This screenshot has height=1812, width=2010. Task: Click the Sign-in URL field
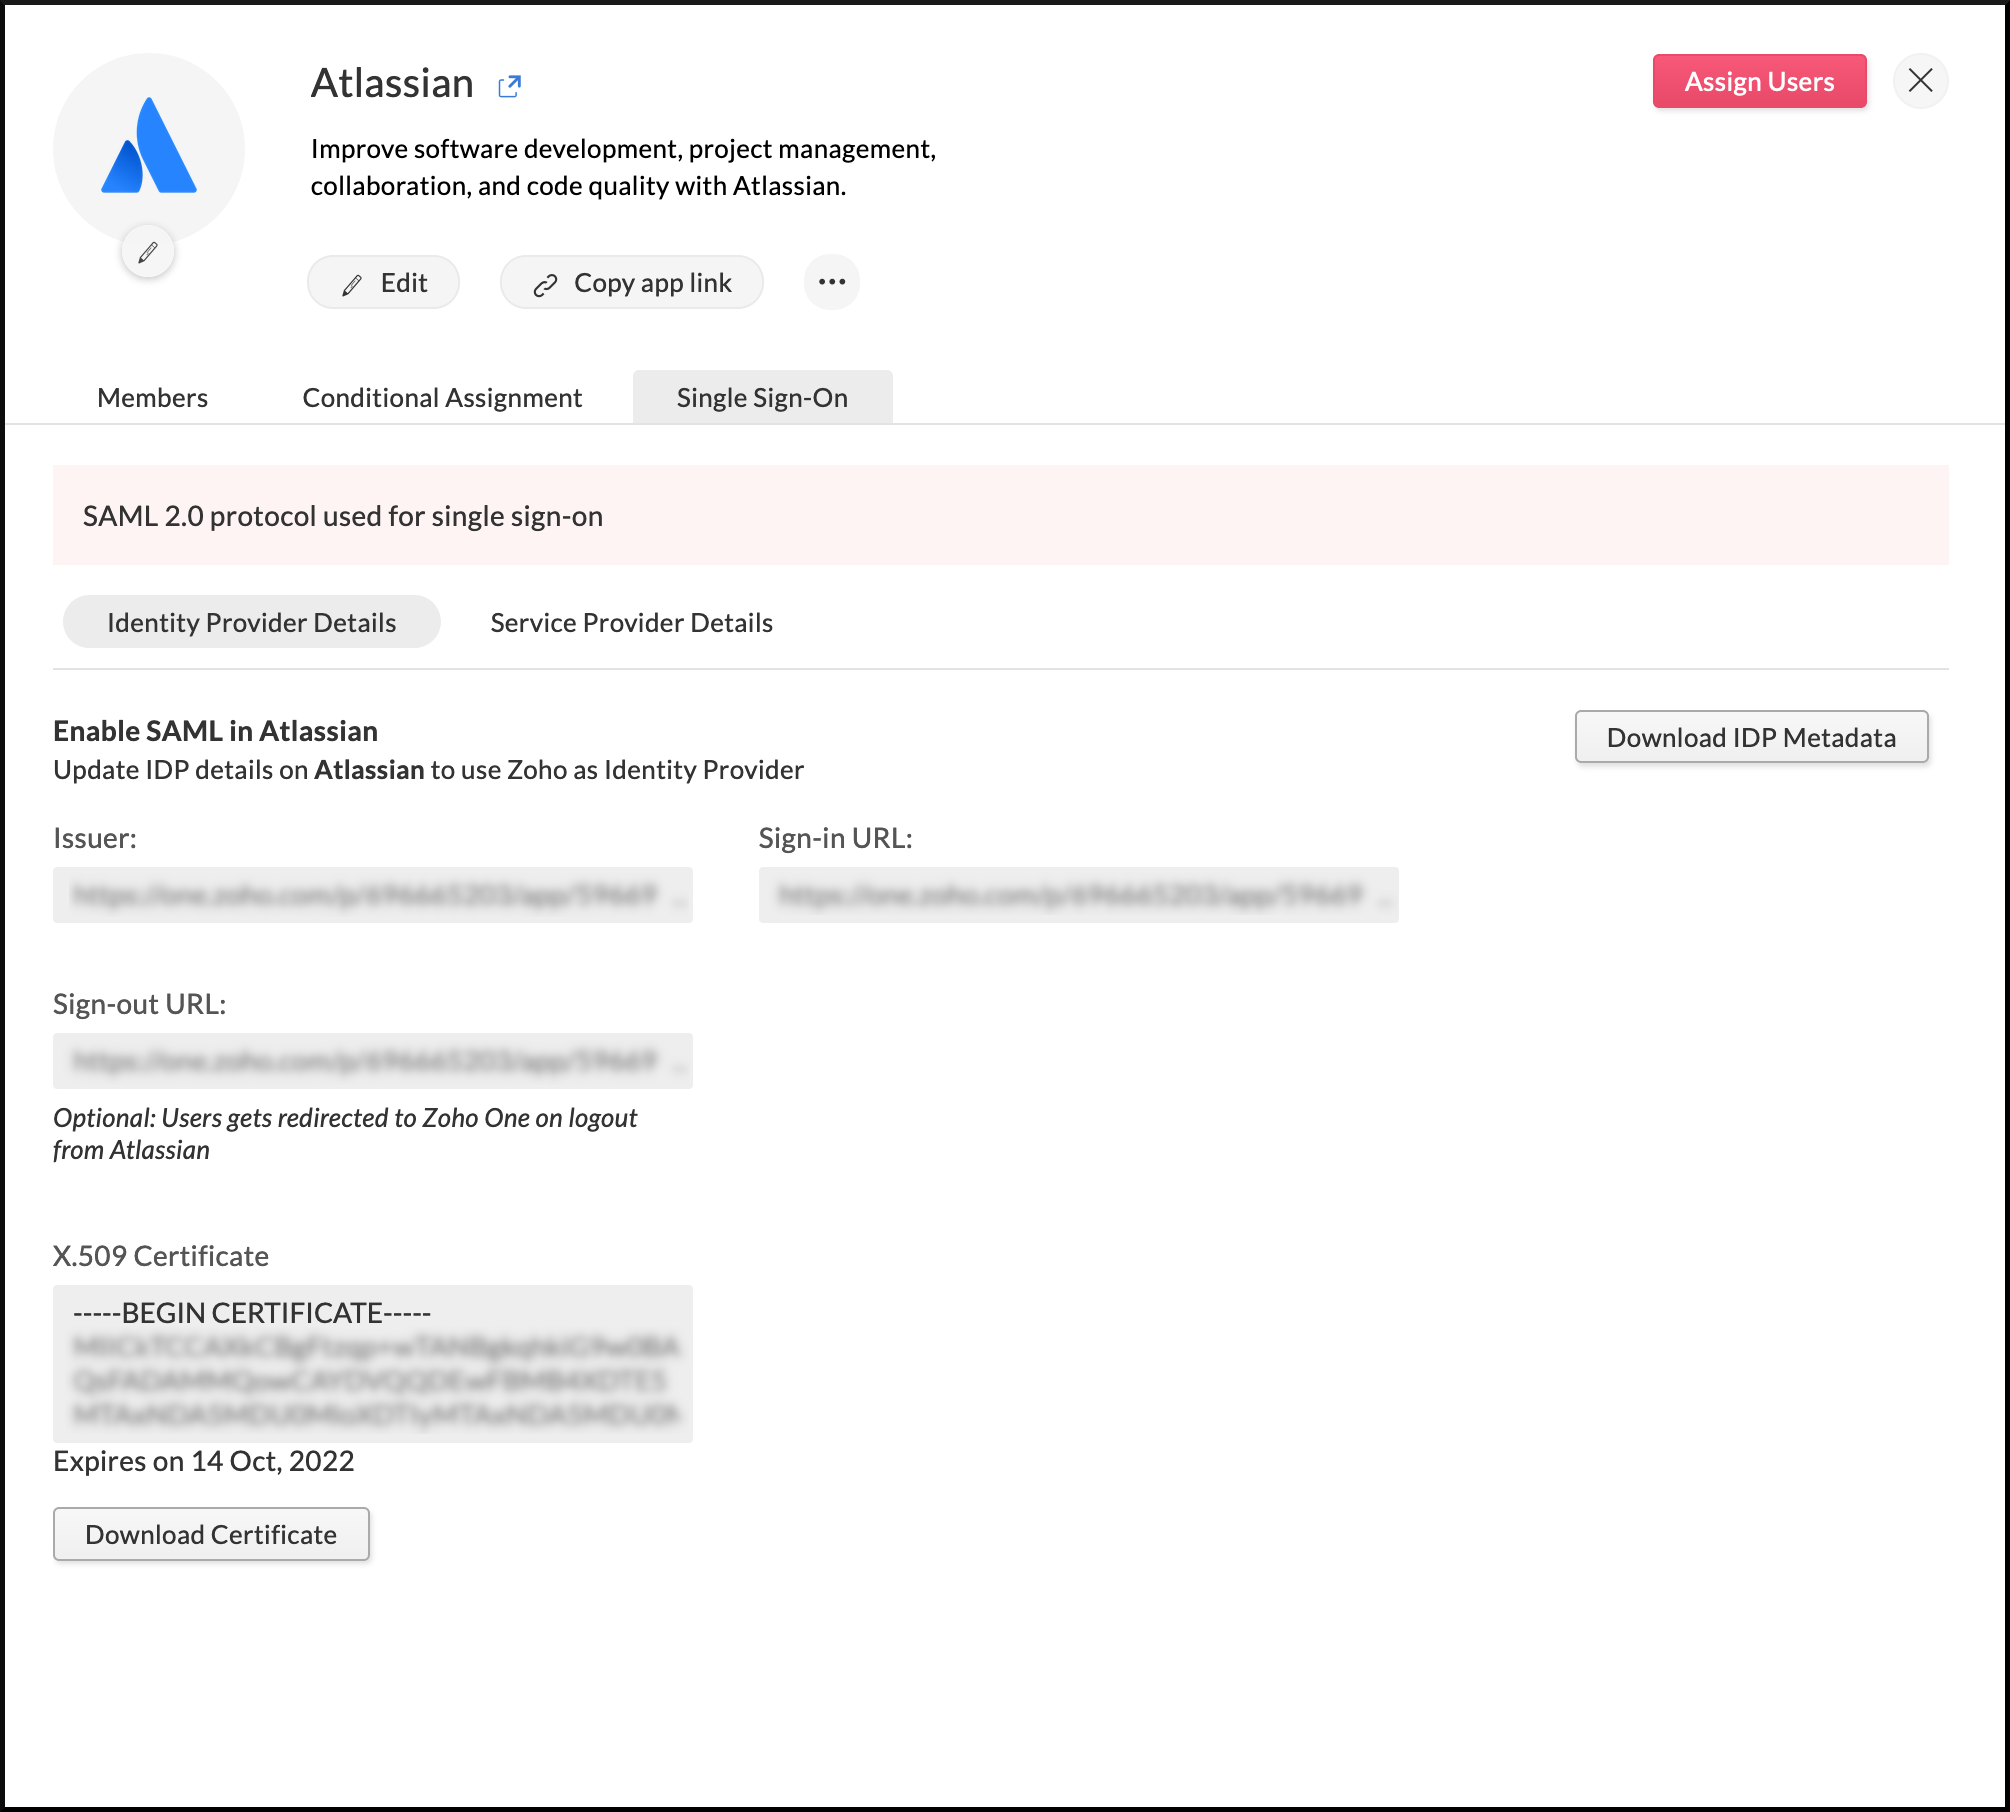(x=1078, y=894)
